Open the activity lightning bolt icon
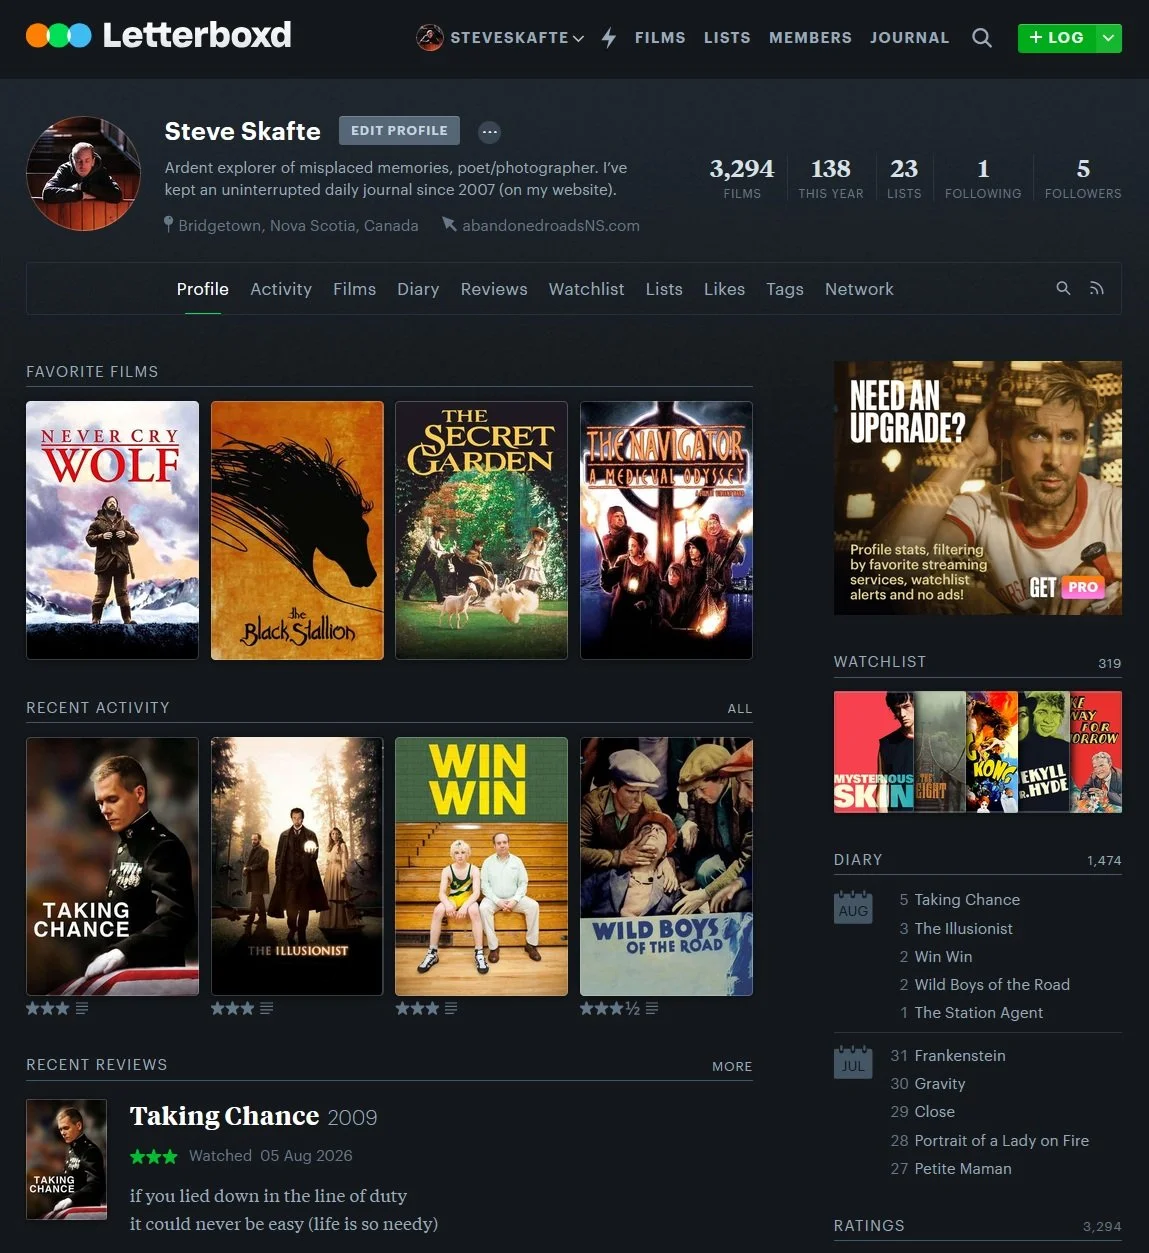 (x=609, y=38)
